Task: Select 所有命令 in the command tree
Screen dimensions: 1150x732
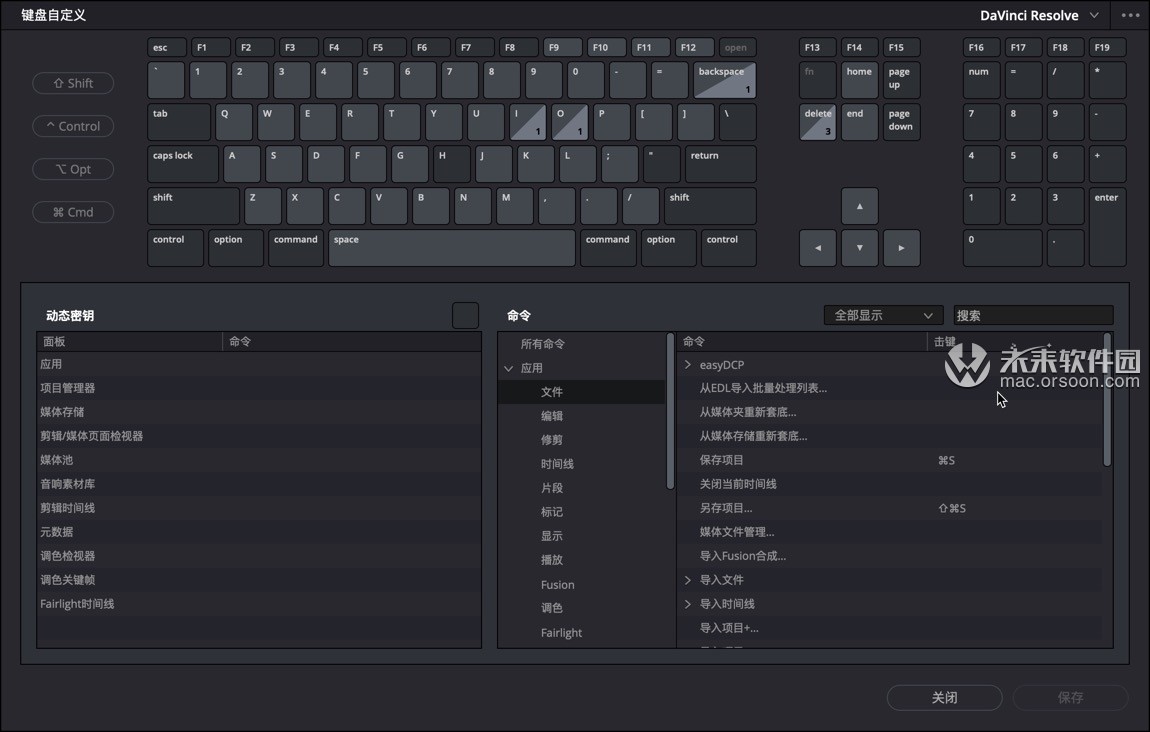Action: coord(543,344)
